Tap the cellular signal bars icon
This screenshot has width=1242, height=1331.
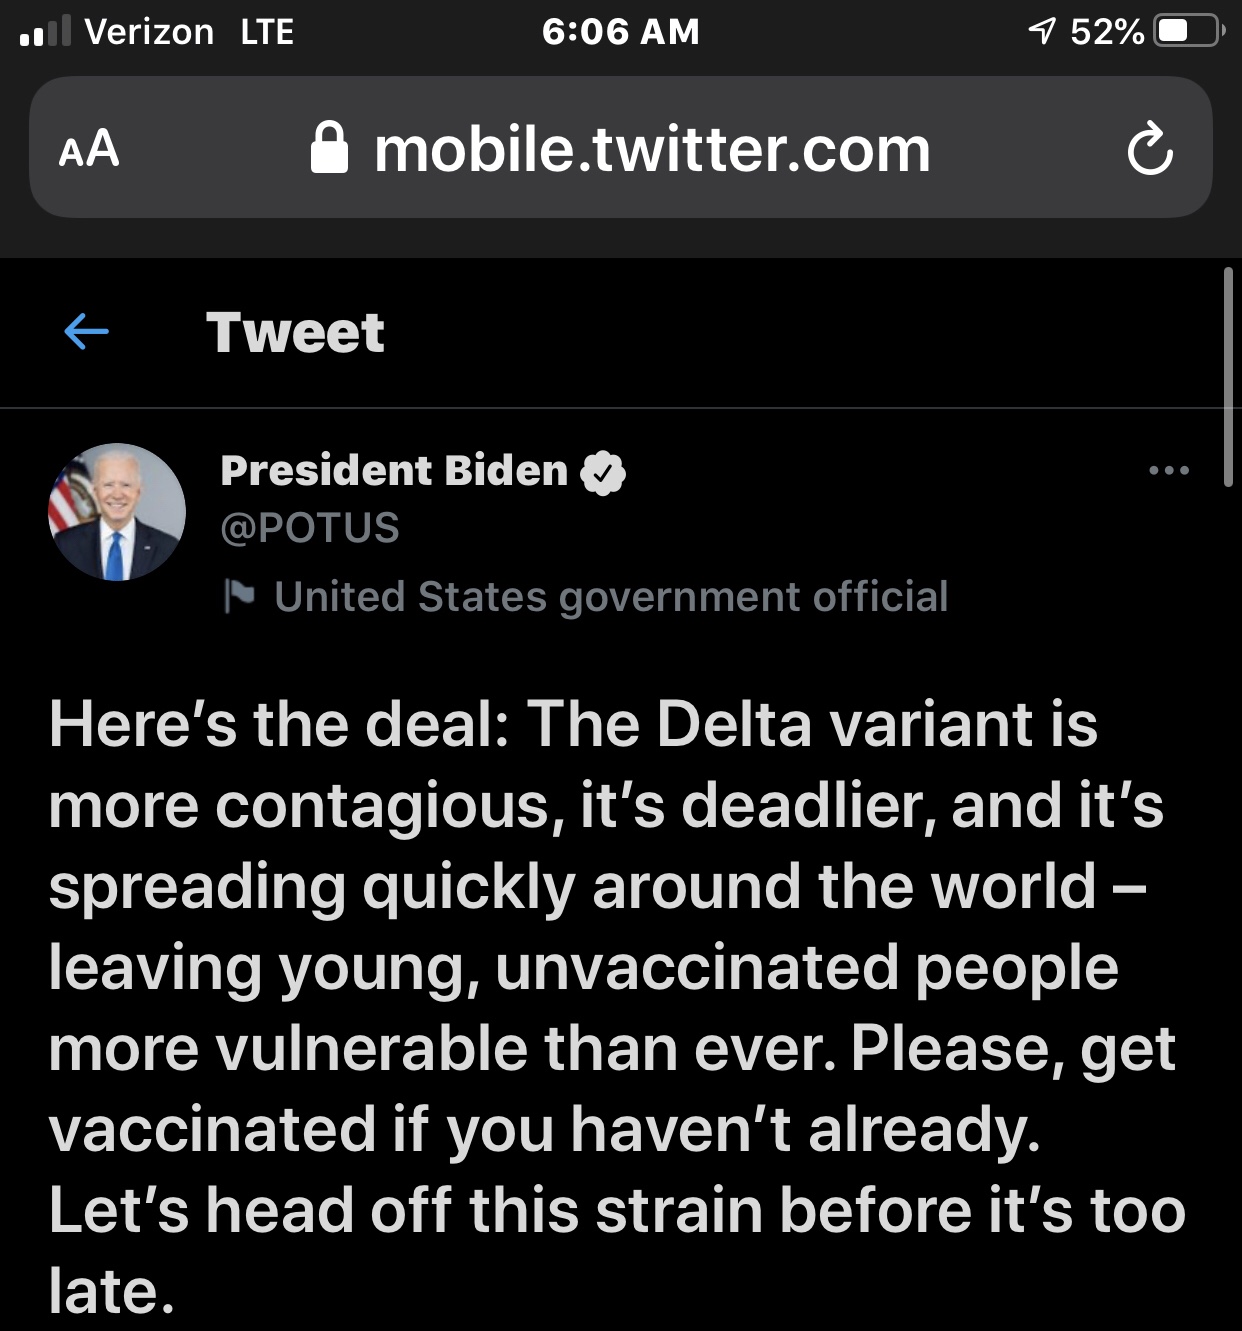point(45,32)
